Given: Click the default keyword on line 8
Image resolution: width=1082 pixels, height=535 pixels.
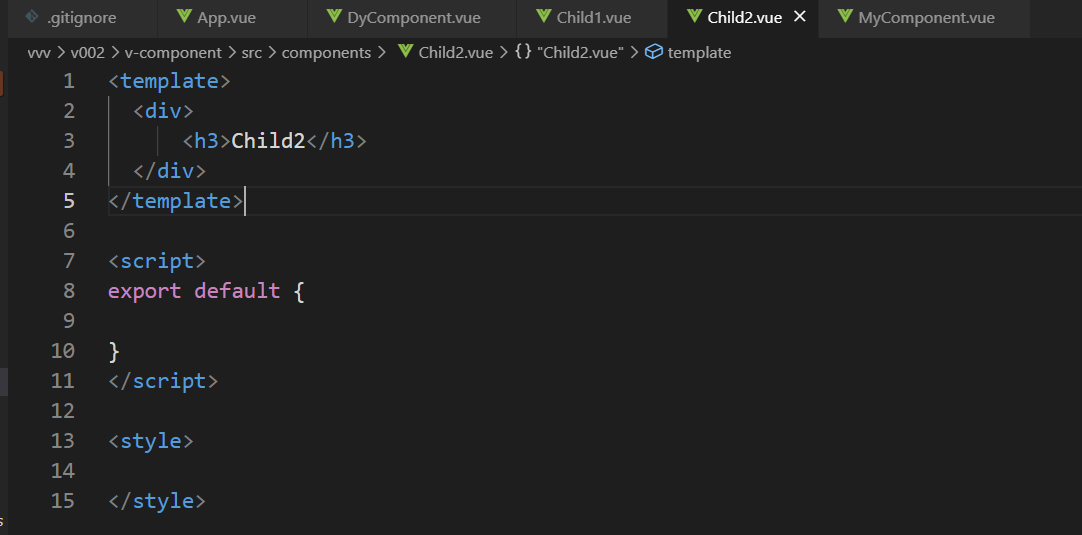Looking at the screenshot, I should pos(237,291).
